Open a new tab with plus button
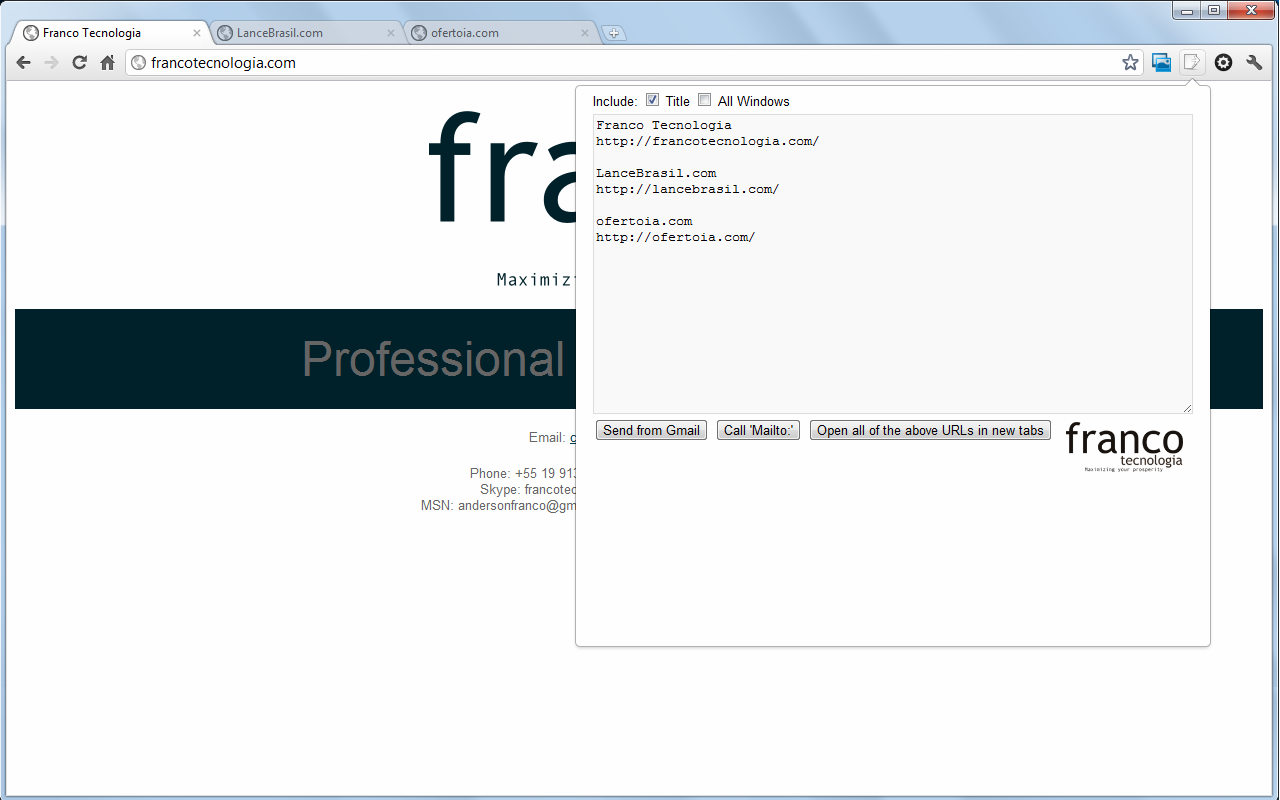Screen dimensions: 1280x800 coord(614,33)
